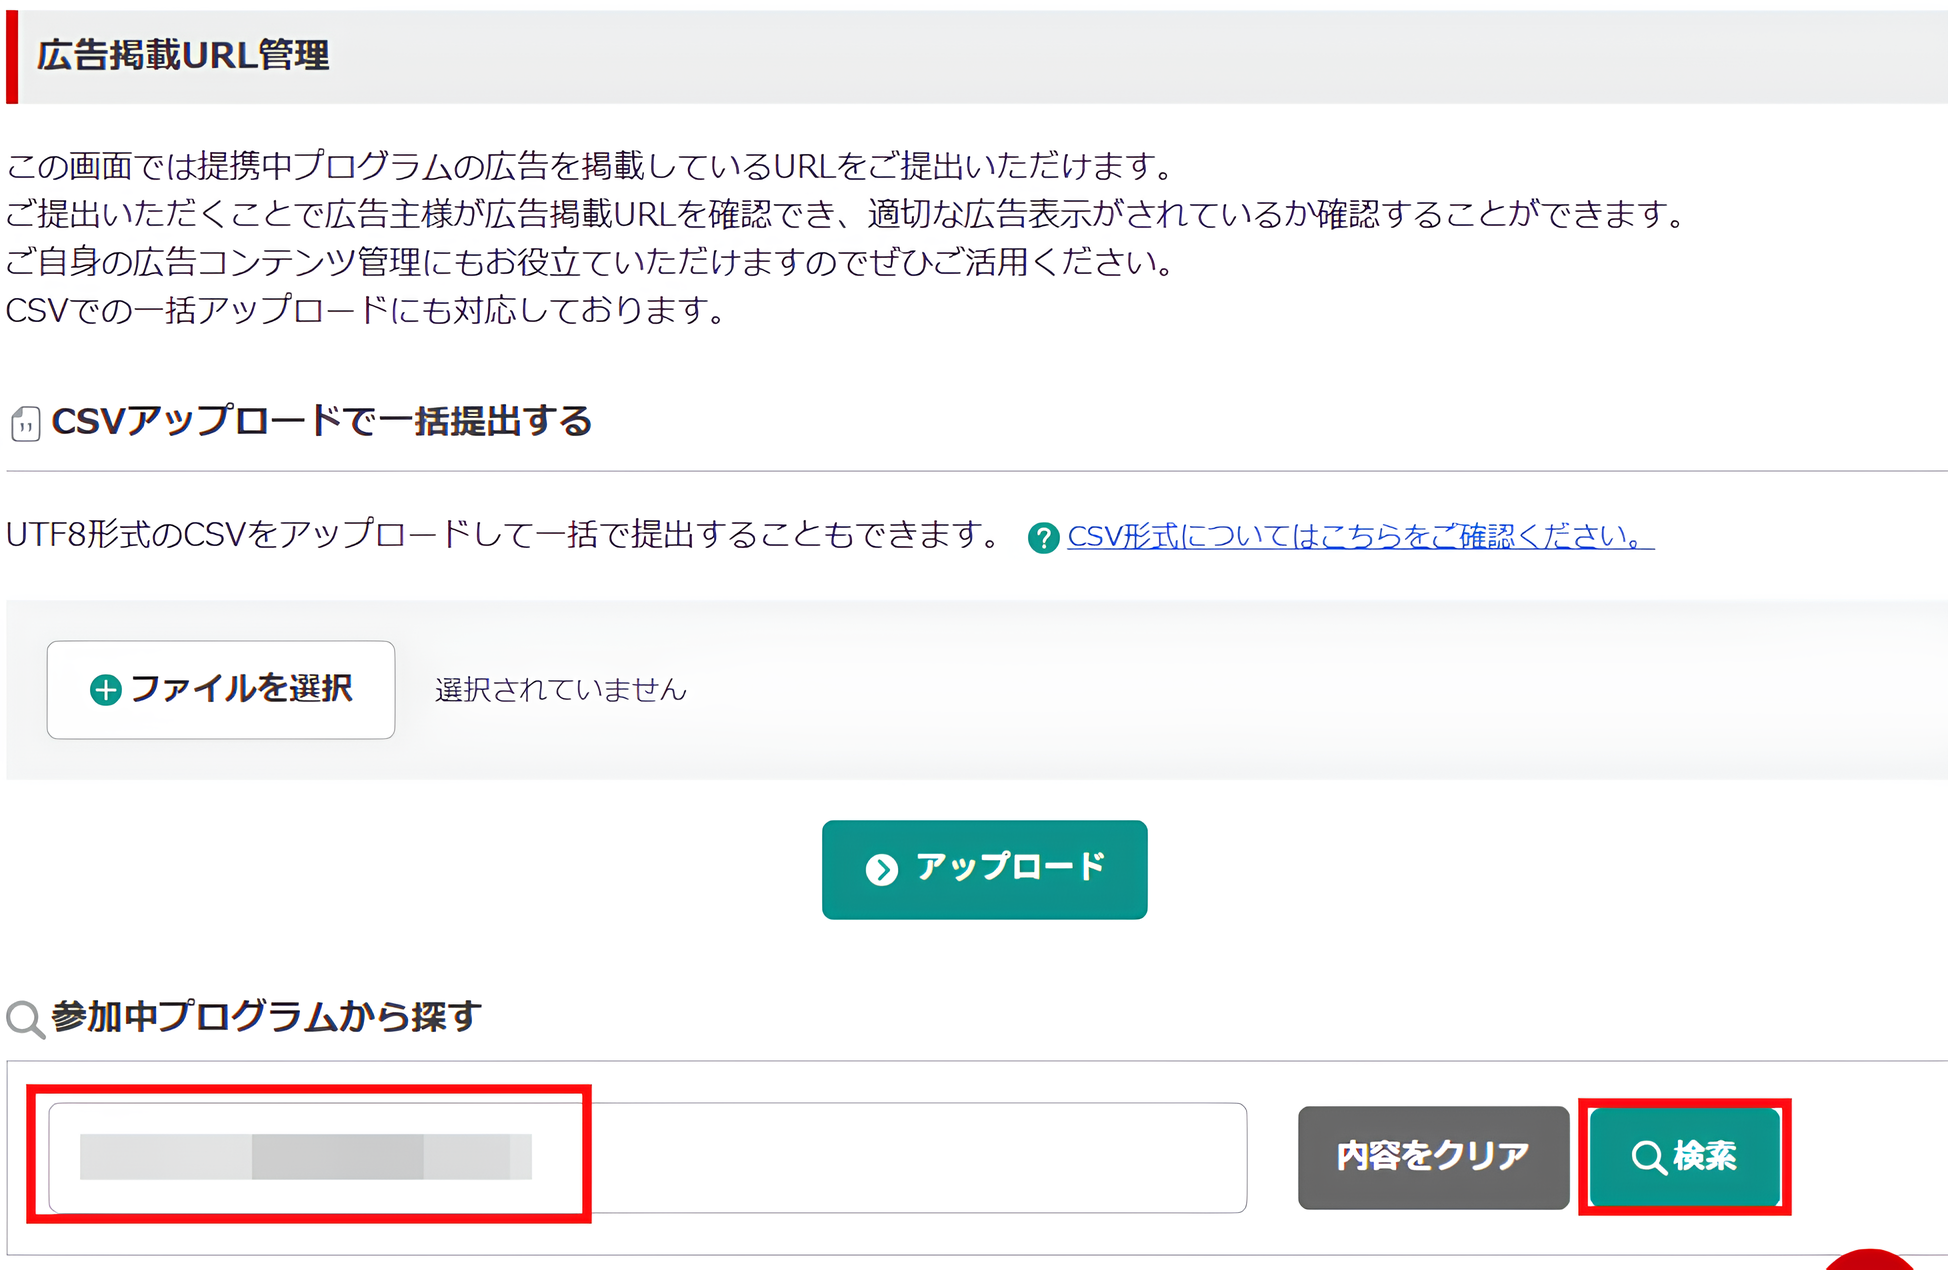Click the 広告掲載URL管理 page heading

[x=183, y=56]
